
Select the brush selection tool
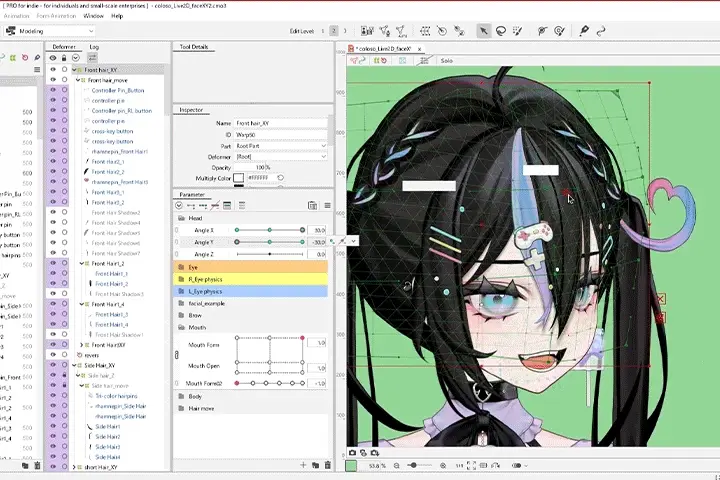coord(518,31)
